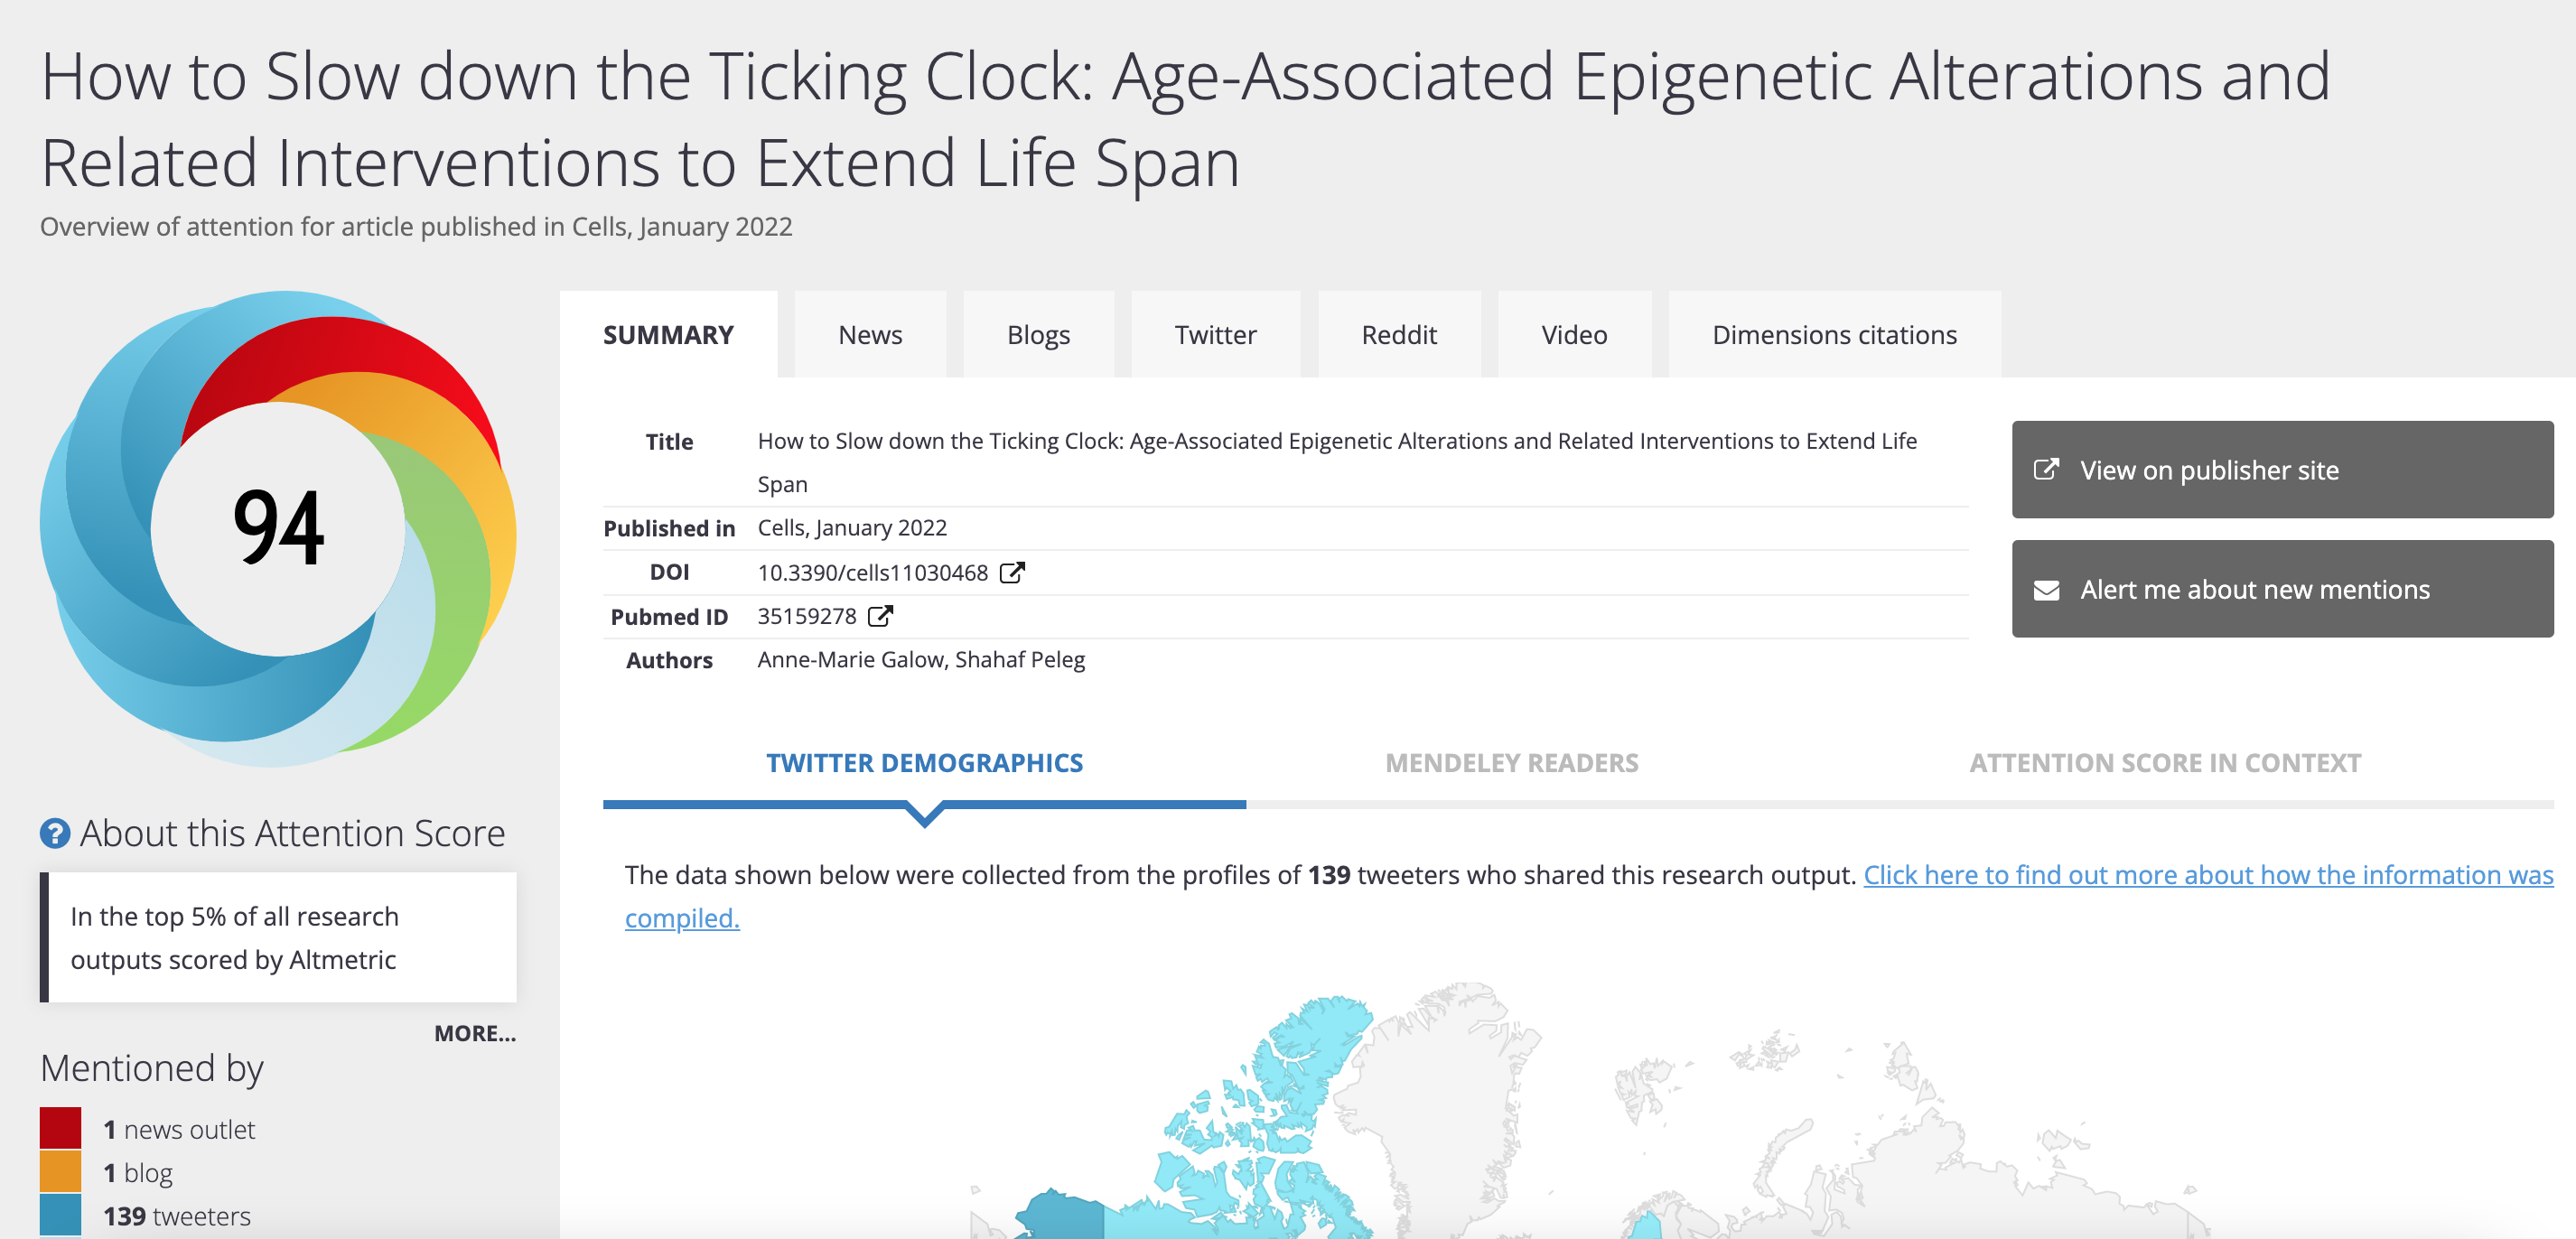Viewport: 2576px width, 1239px height.
Task: Click View on publisher site button
Action: pyautogui.click(x=2282, y=470)
